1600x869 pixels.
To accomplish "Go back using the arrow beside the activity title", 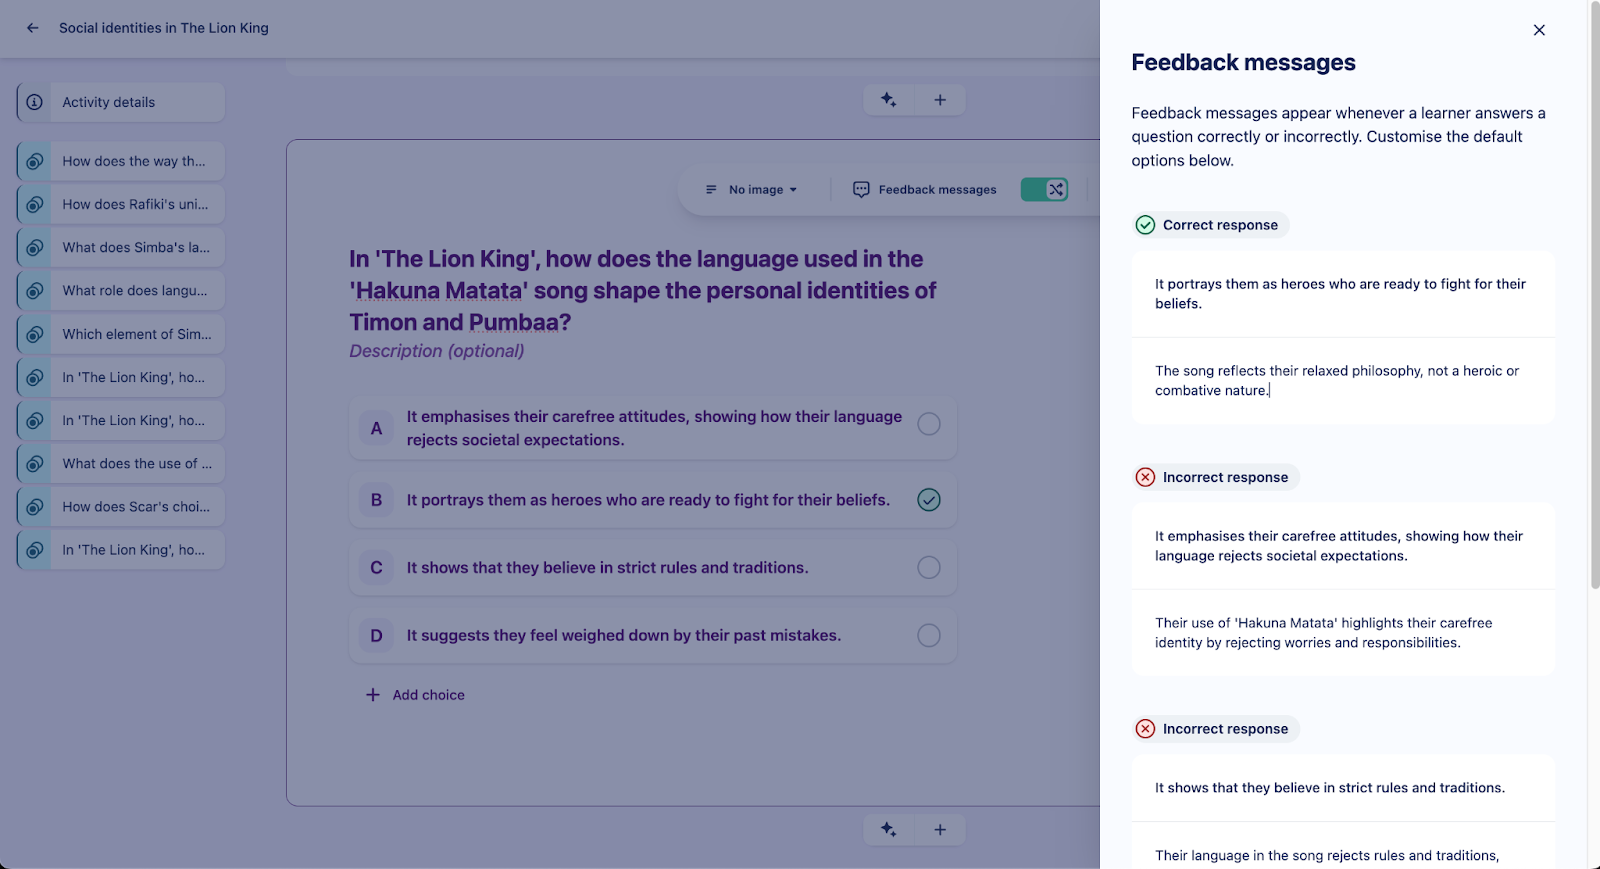I will [x=33, y=28].
